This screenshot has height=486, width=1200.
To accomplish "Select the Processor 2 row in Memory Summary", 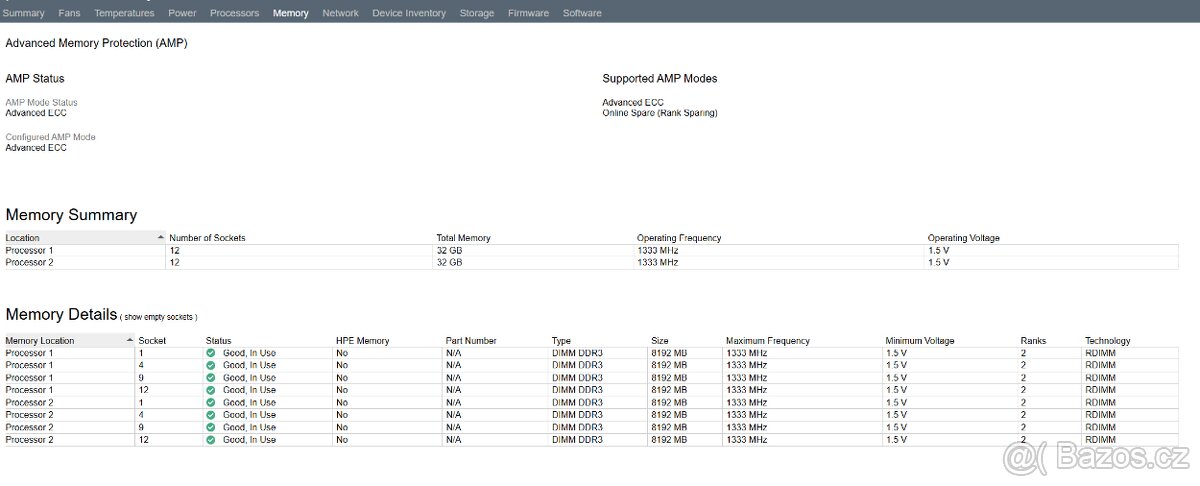I will [30, 262].
